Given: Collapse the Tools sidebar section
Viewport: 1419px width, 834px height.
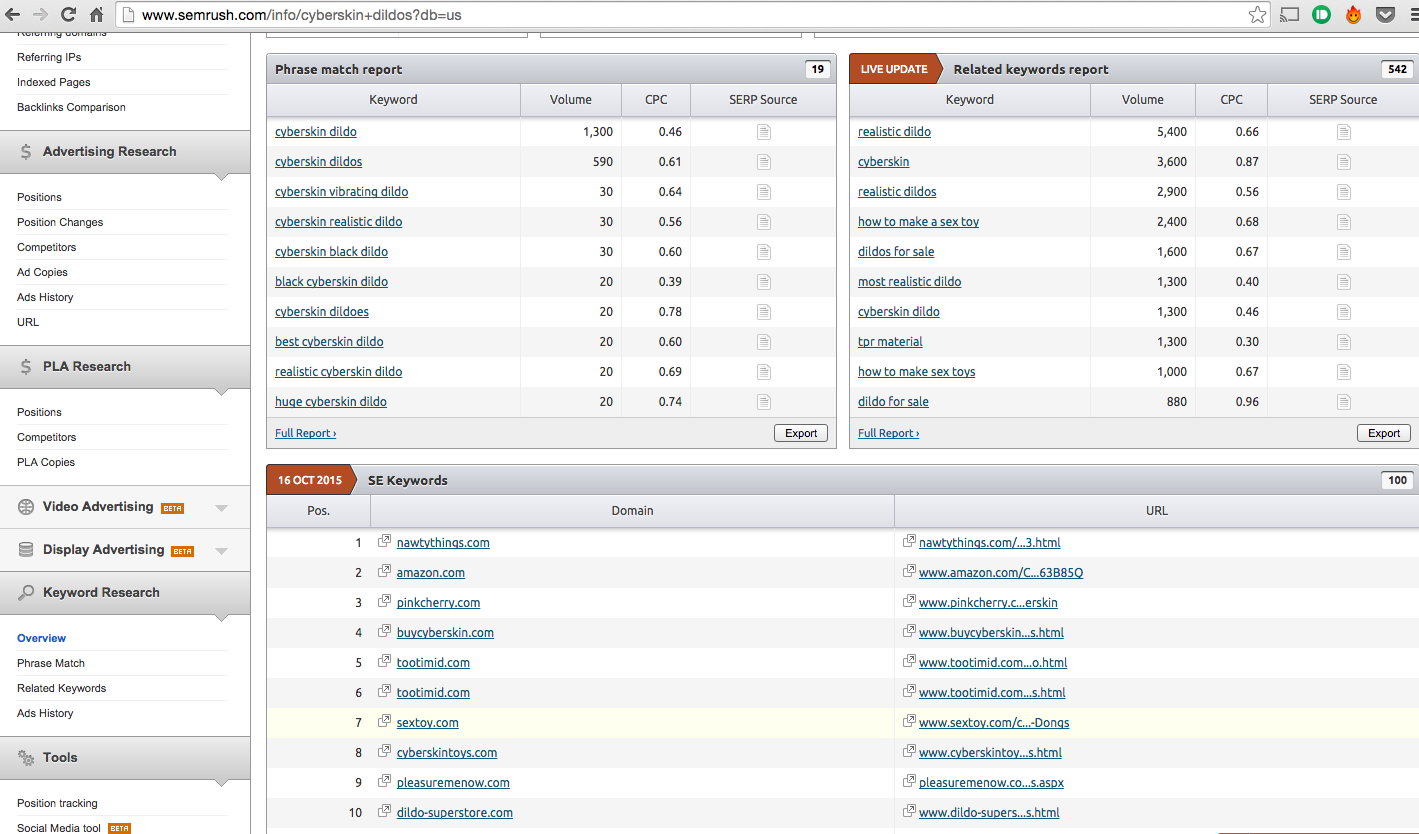Looking at the screenshot, I should pyautogui.click(x=222, y=784).
